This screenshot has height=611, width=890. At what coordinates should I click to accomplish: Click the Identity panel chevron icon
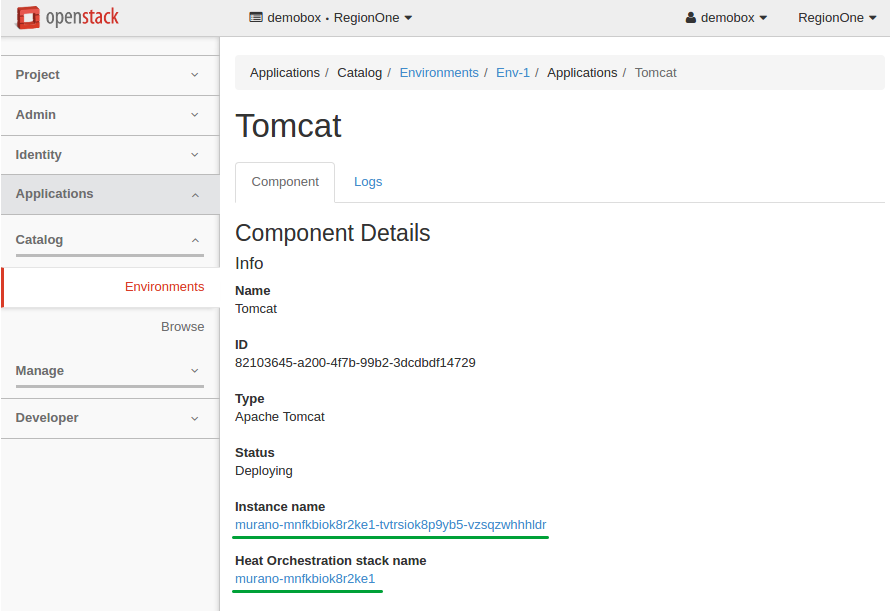(195, 155)
